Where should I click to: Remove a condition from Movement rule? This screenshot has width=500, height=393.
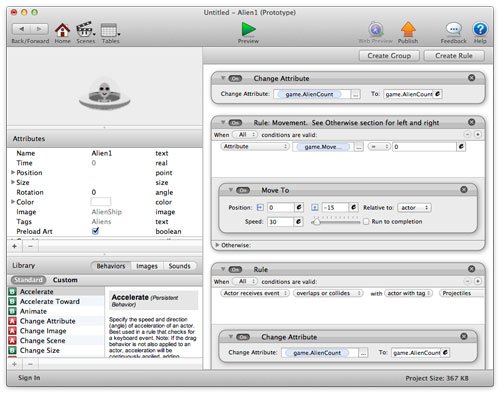[x=468, y=134]
